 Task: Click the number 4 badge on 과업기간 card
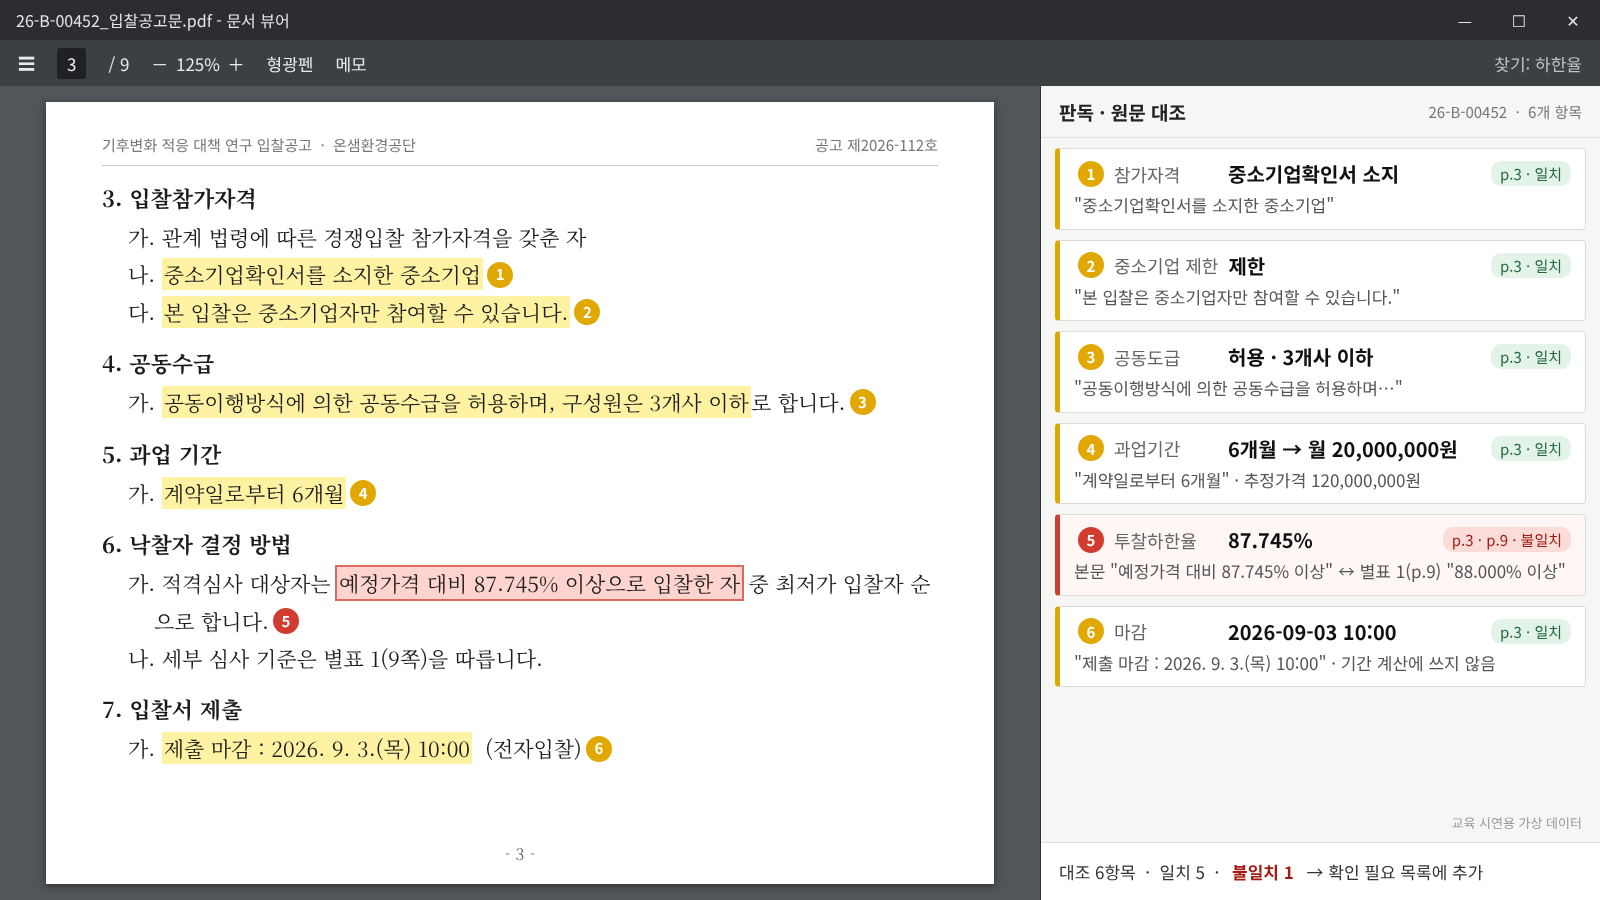[1090, 449]
